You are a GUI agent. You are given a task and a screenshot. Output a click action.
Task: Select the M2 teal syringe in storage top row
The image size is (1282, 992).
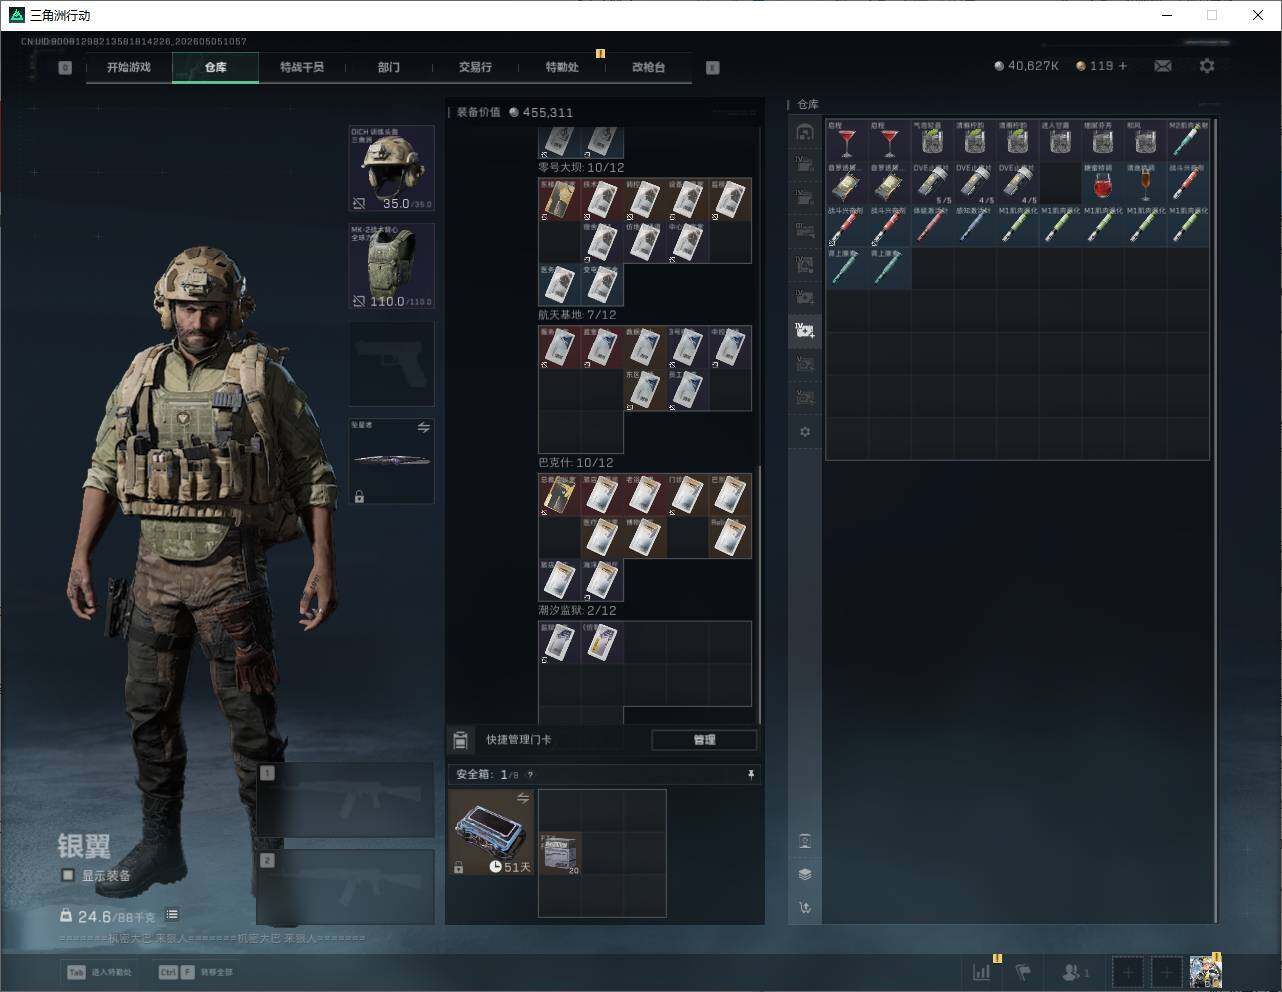pyautogui.click(x=1189, y=141)
